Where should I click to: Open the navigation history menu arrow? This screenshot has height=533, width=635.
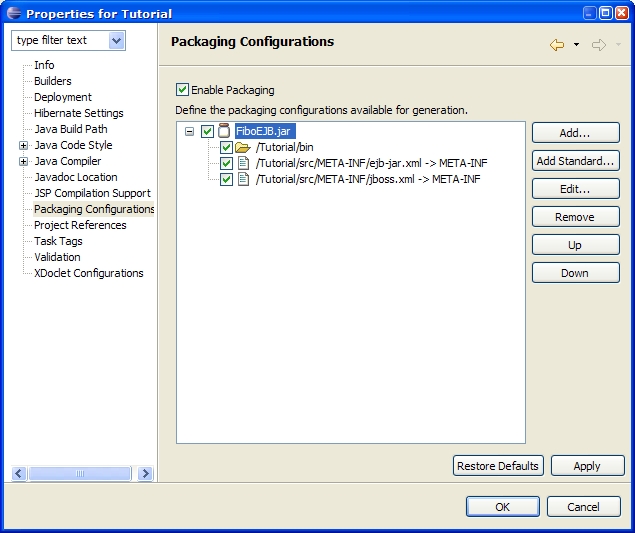[577, 46]
